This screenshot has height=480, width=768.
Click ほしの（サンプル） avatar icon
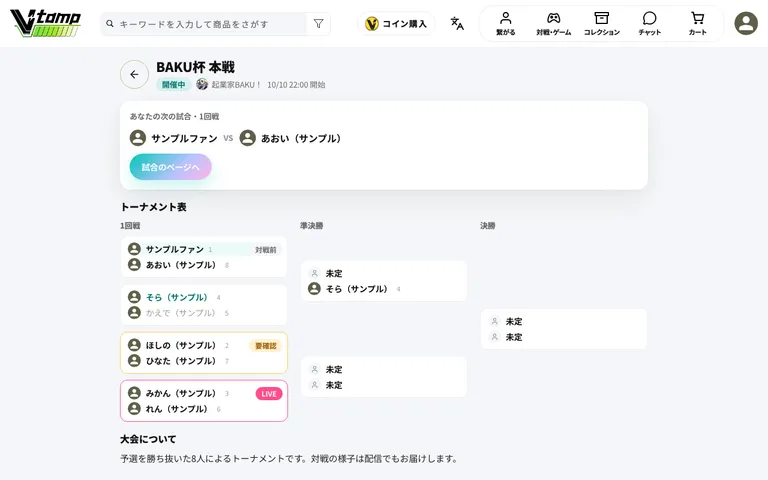click(x=134, y=345)
